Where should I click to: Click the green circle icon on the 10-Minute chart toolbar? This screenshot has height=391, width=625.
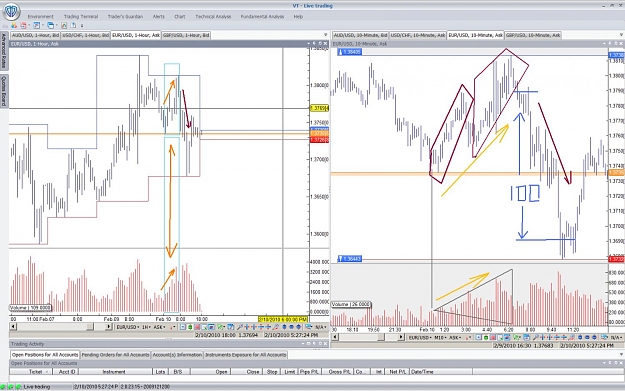pyautogui.click(x=485, y=338)
